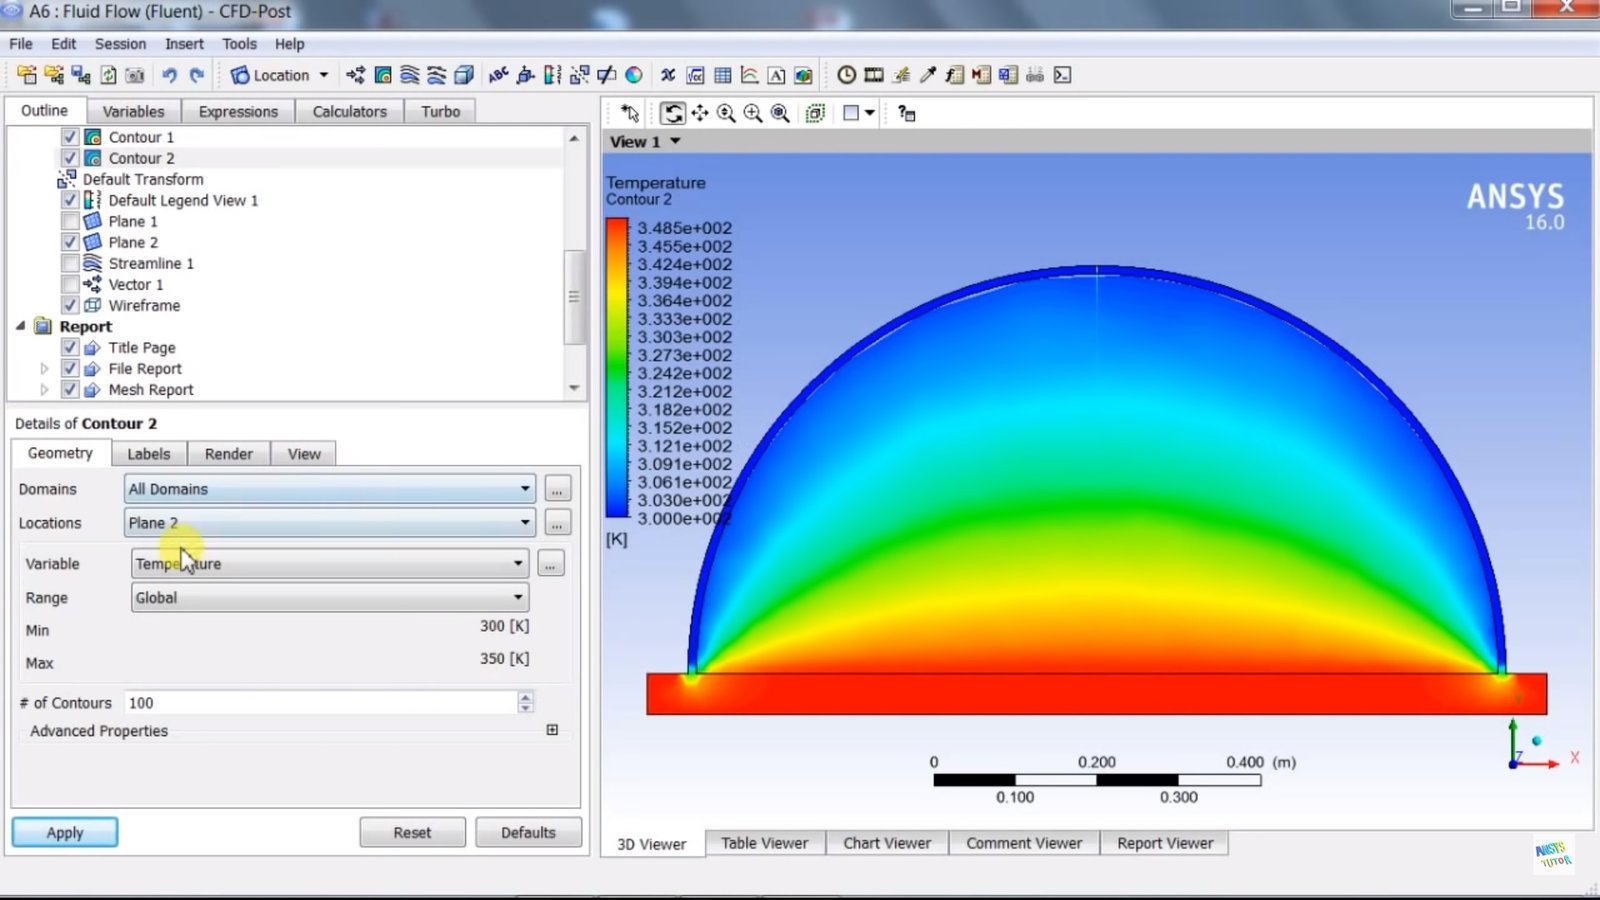Enable the Streamline 1 checkbox

coord(70,263)
